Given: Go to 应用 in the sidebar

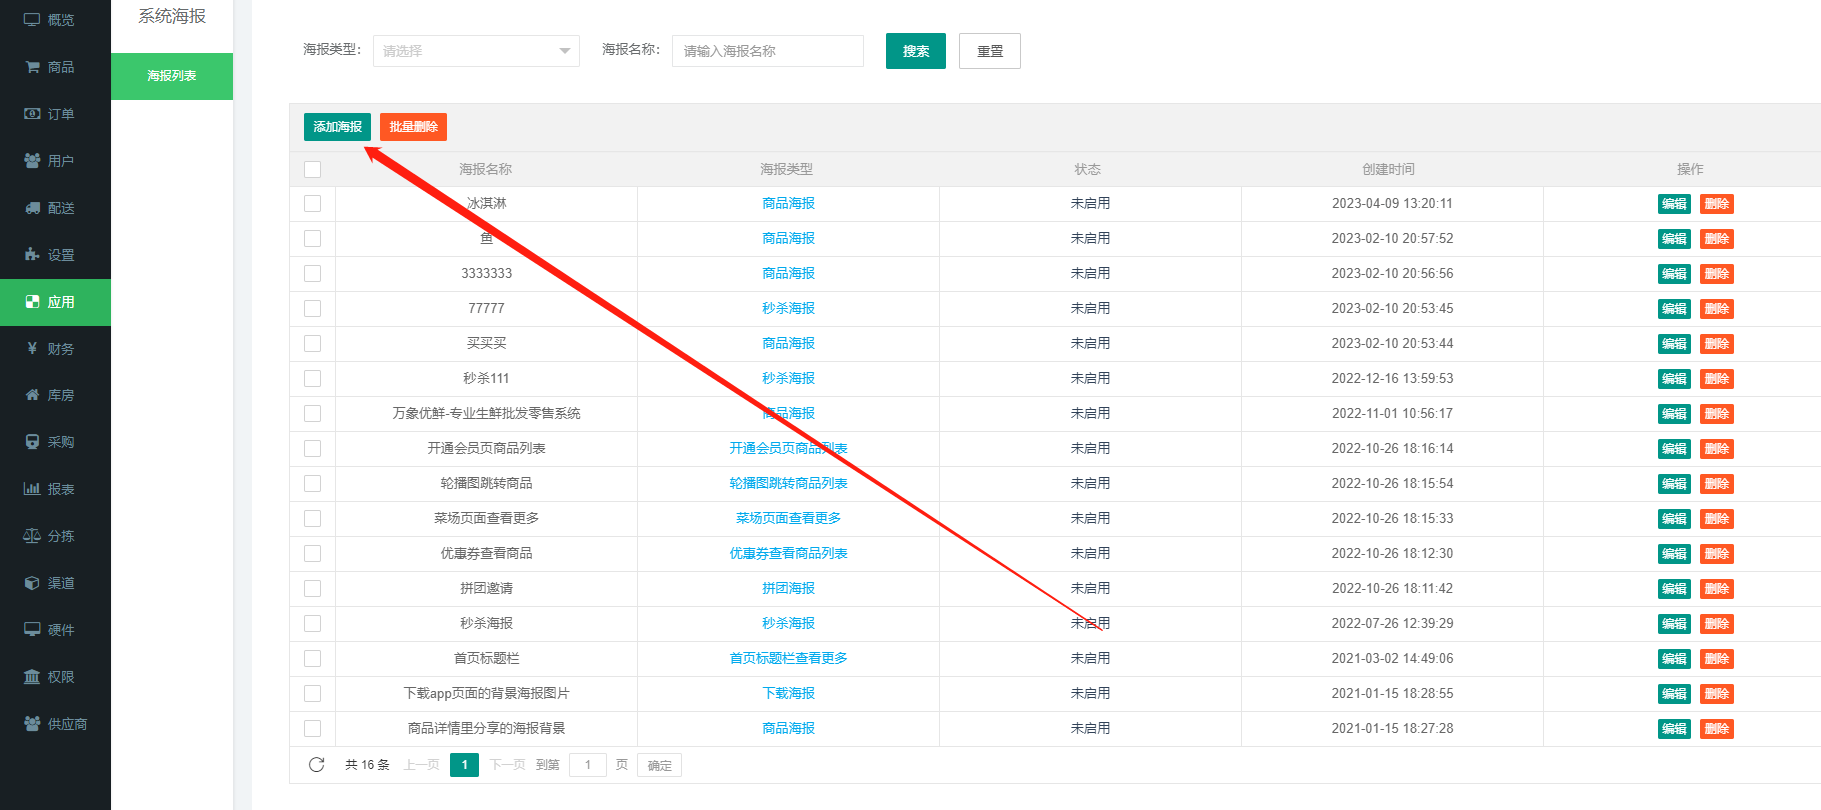Looking at the screenshot, I should [x=56, y=302].
